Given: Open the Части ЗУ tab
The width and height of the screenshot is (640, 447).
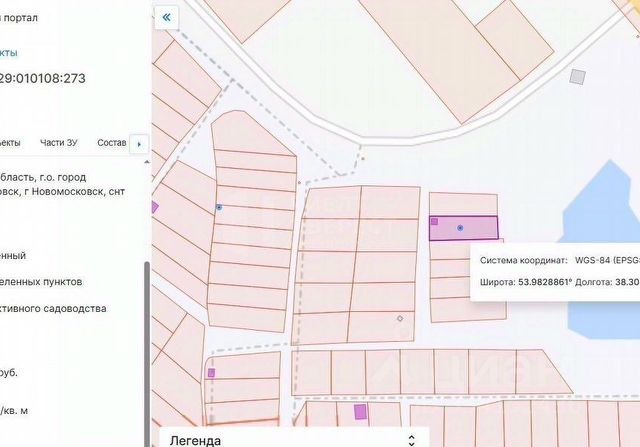Looking at the screenshot, I should point(58,142).
